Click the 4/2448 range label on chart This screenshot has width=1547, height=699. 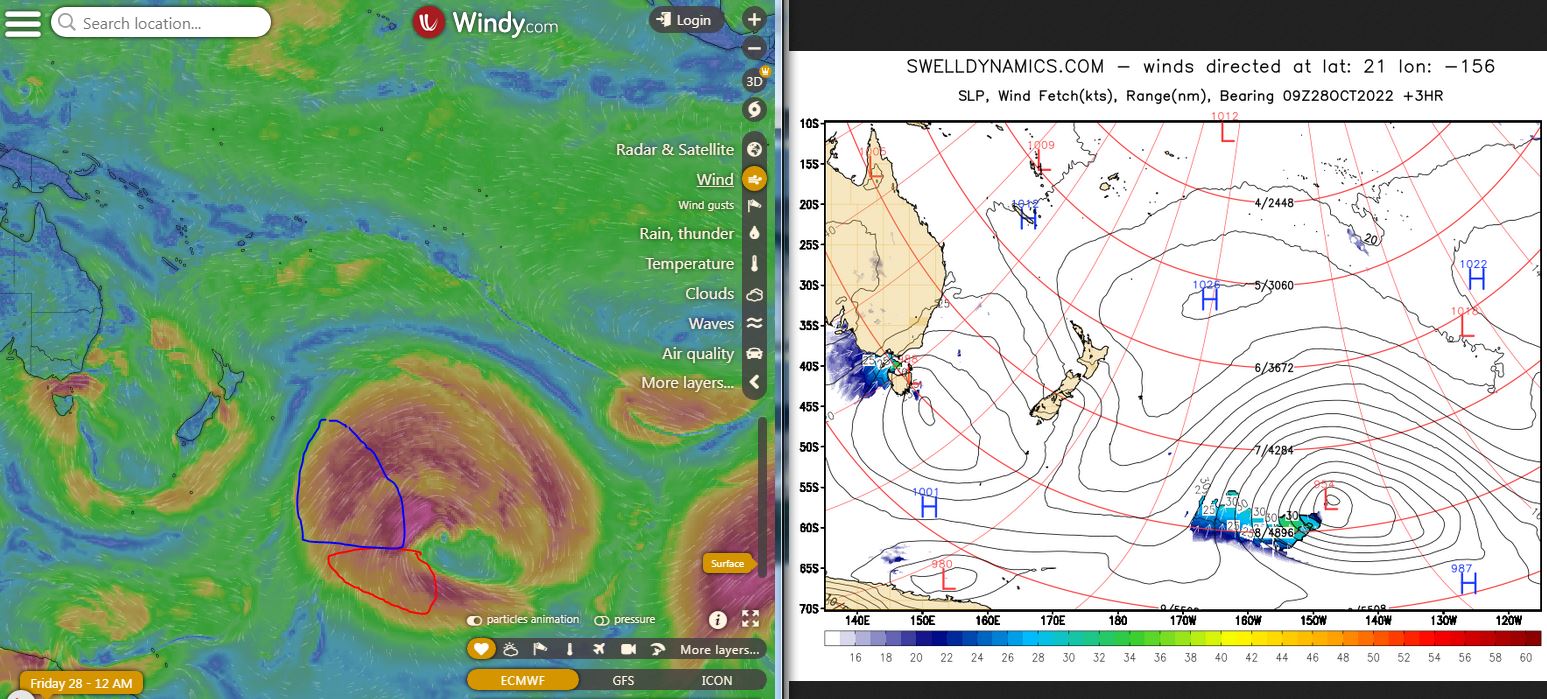[1274, 203]
